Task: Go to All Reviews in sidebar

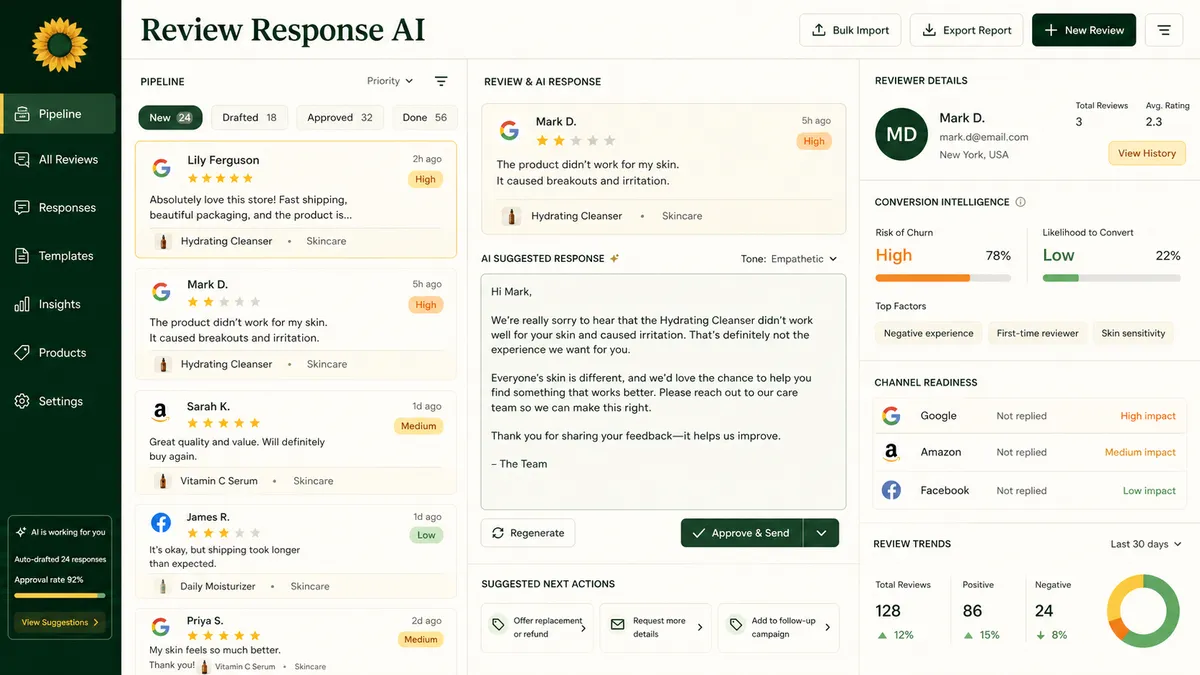Action: tap(59, 159)
